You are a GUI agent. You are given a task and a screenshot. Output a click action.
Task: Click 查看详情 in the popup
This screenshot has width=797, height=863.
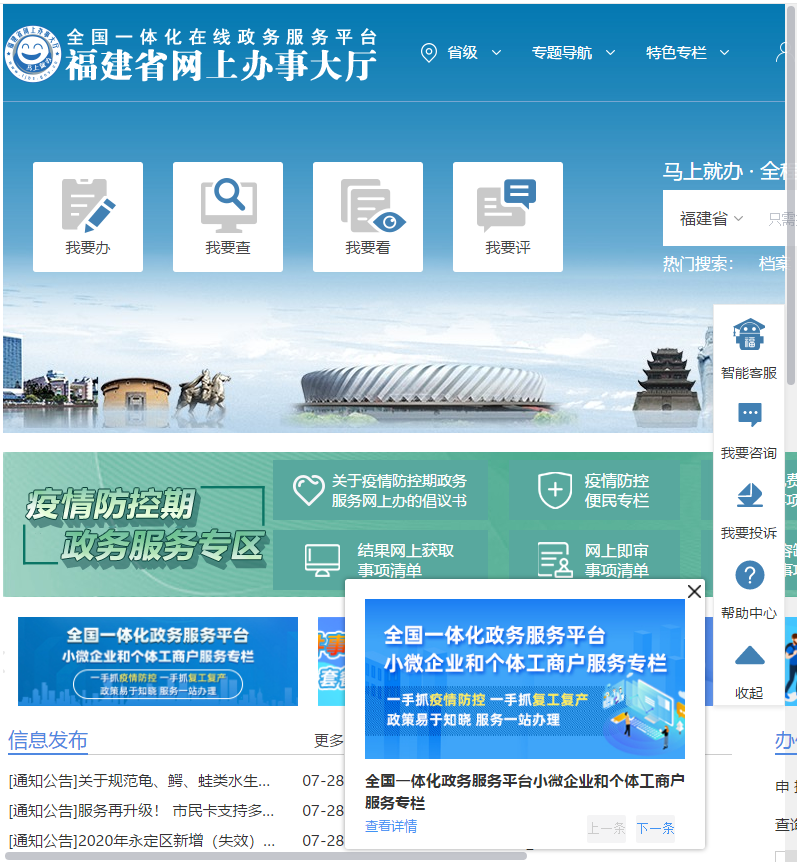tap(391, 826)
